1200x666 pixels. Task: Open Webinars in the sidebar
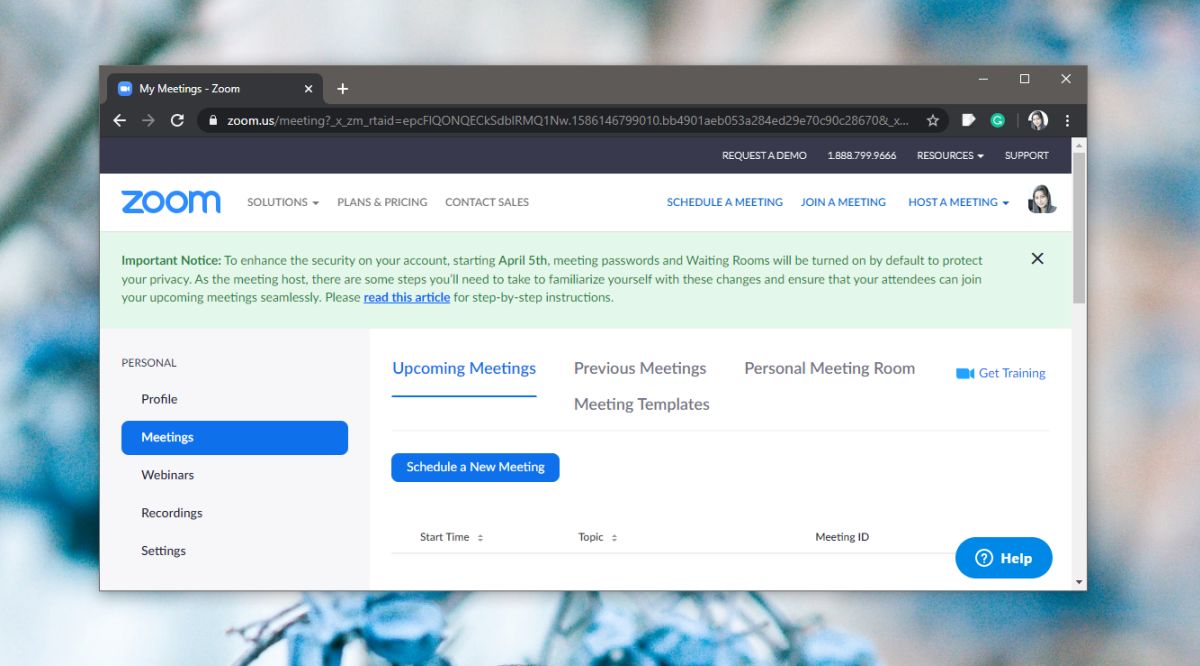(168, 475)
